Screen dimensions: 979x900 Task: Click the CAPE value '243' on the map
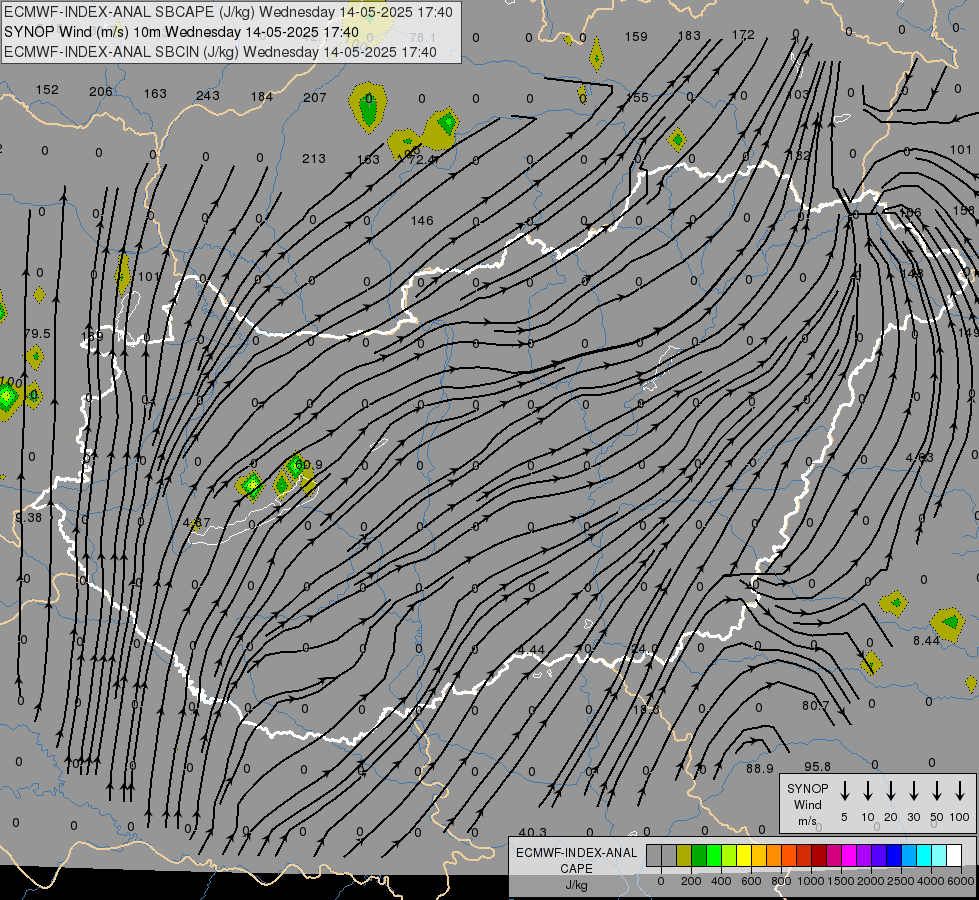click(x=208, y=96)
